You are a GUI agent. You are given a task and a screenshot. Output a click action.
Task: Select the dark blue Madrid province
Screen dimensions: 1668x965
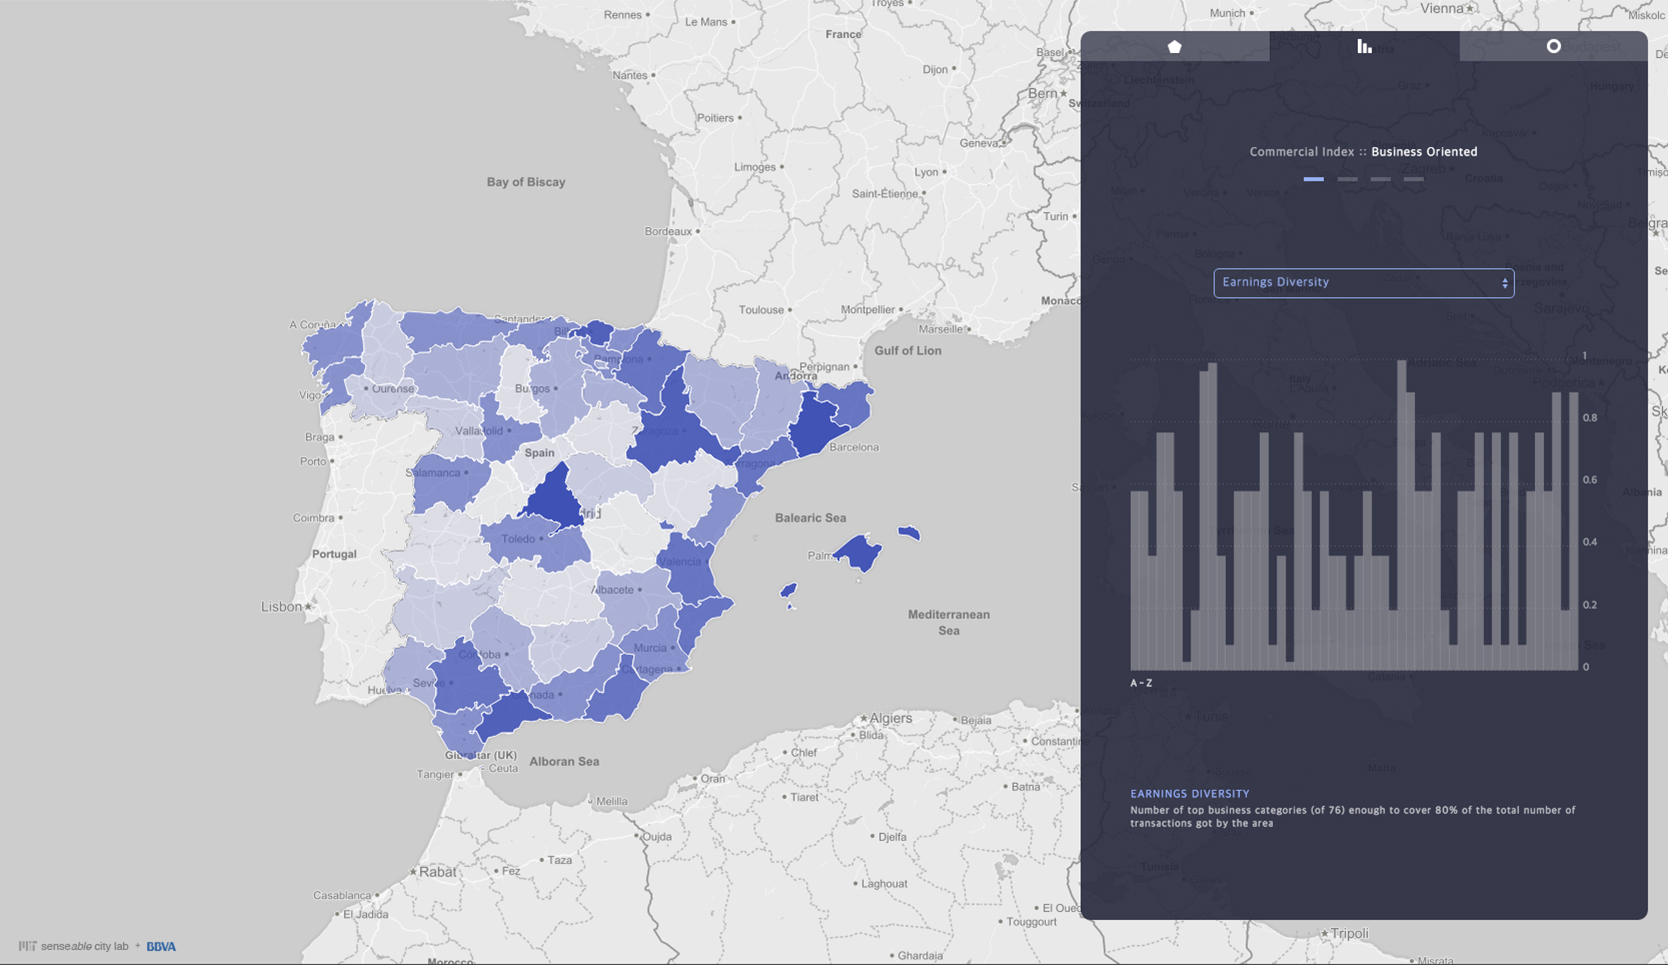pos(553,496)
